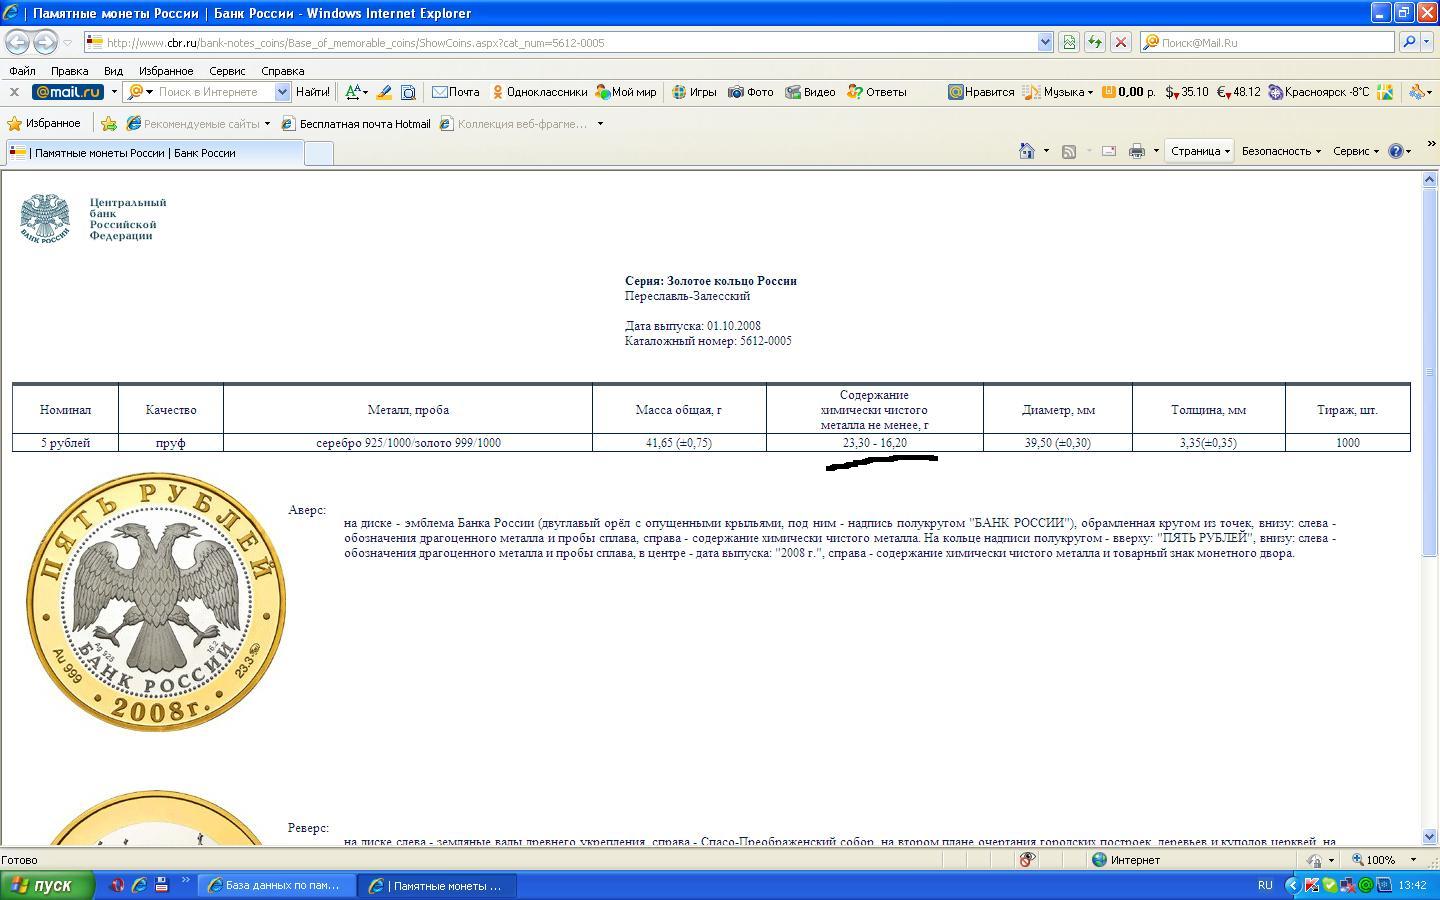The width and height of the screenshot is (1440, 900).
Task: Click the Красноярск -8°C weather item
Action: point(1319,92)
